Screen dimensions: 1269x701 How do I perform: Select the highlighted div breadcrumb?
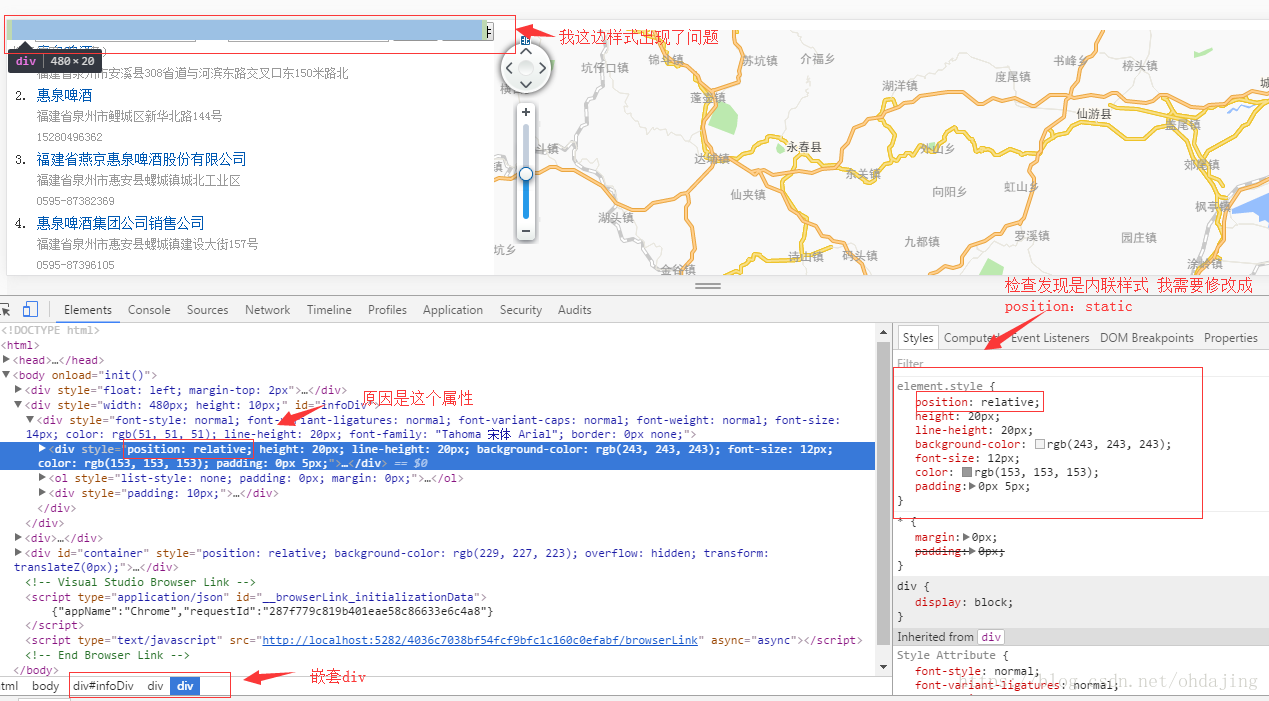pyautogui.click(x=185, y=686)
